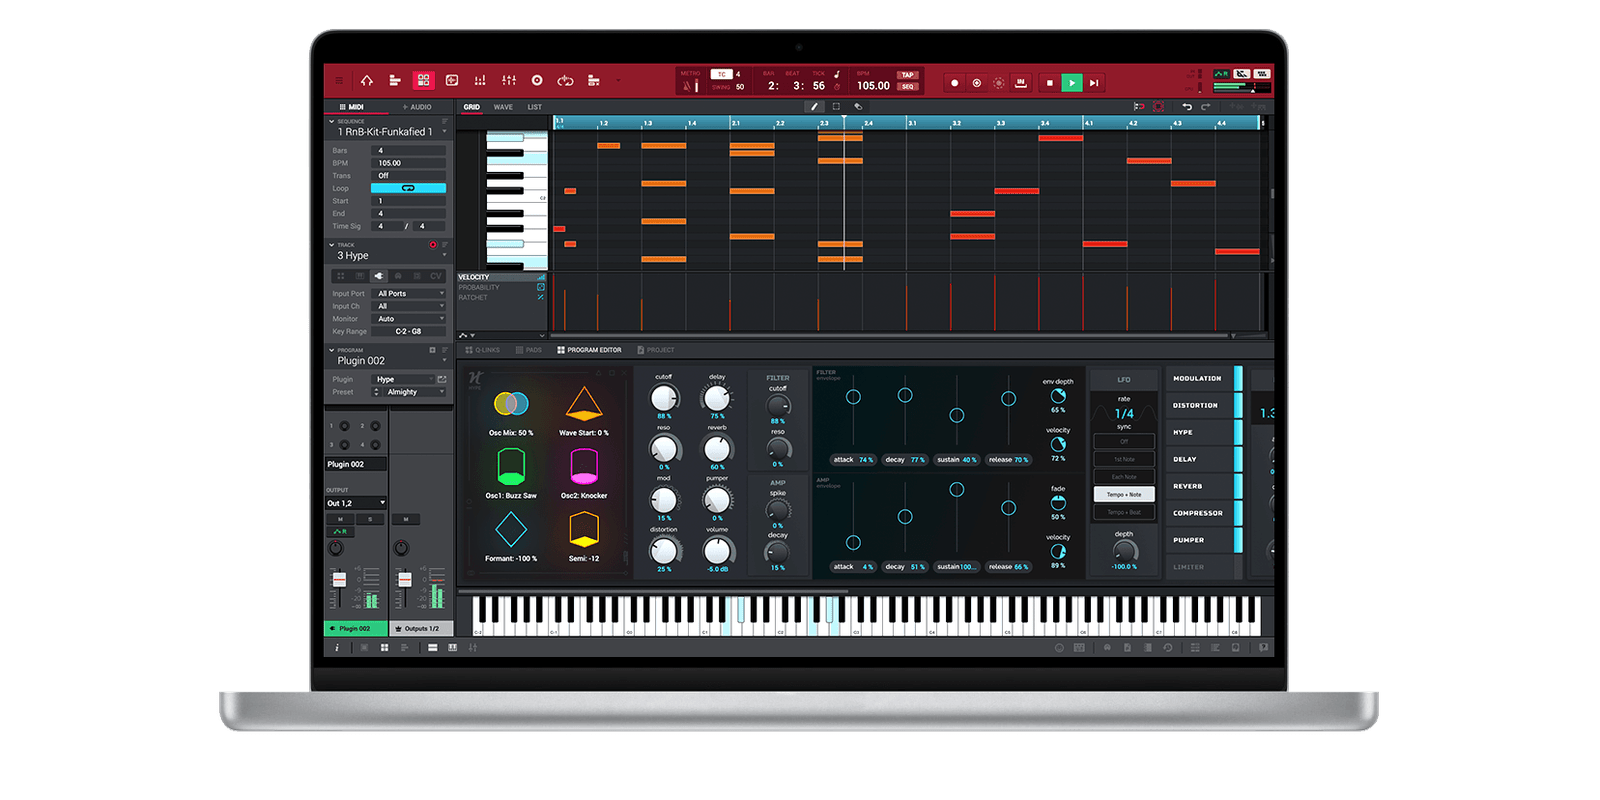Open the Q-LINKS tab
Screen dimensions: 1600x800
[483, 350]
